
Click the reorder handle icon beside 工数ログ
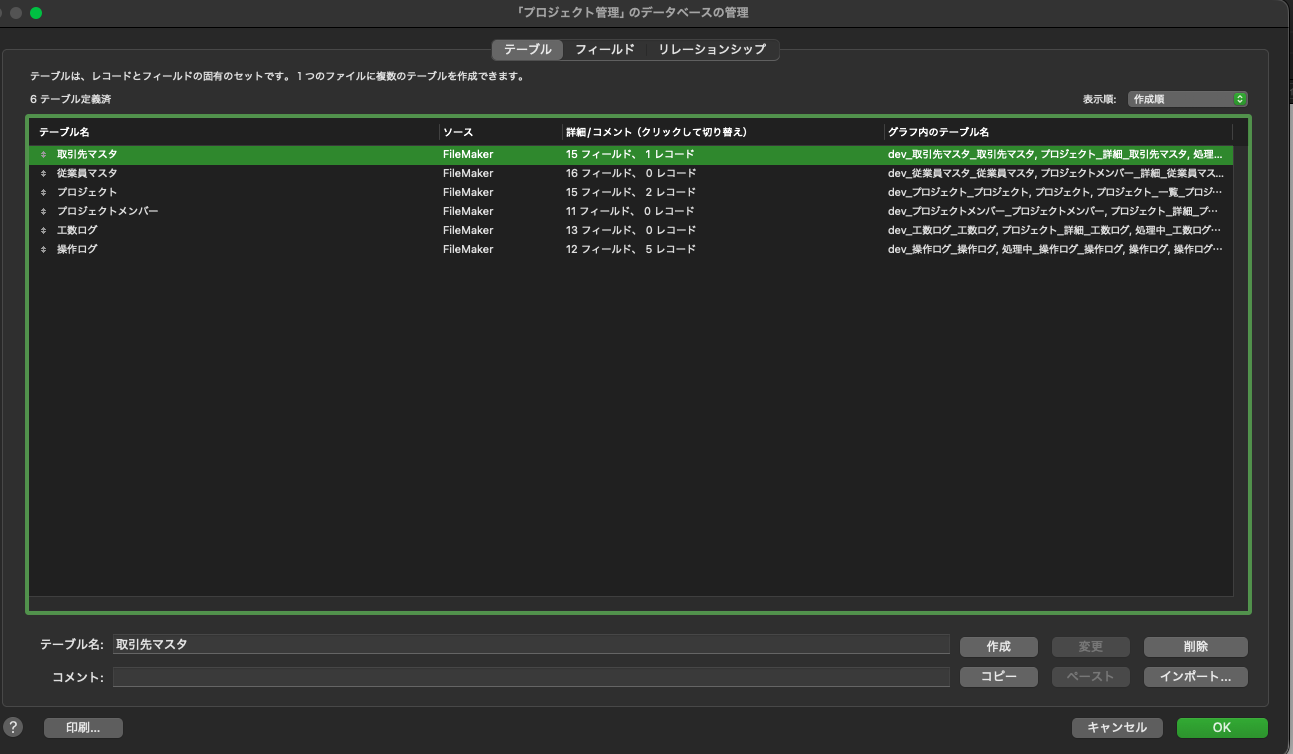click(43, 231)
